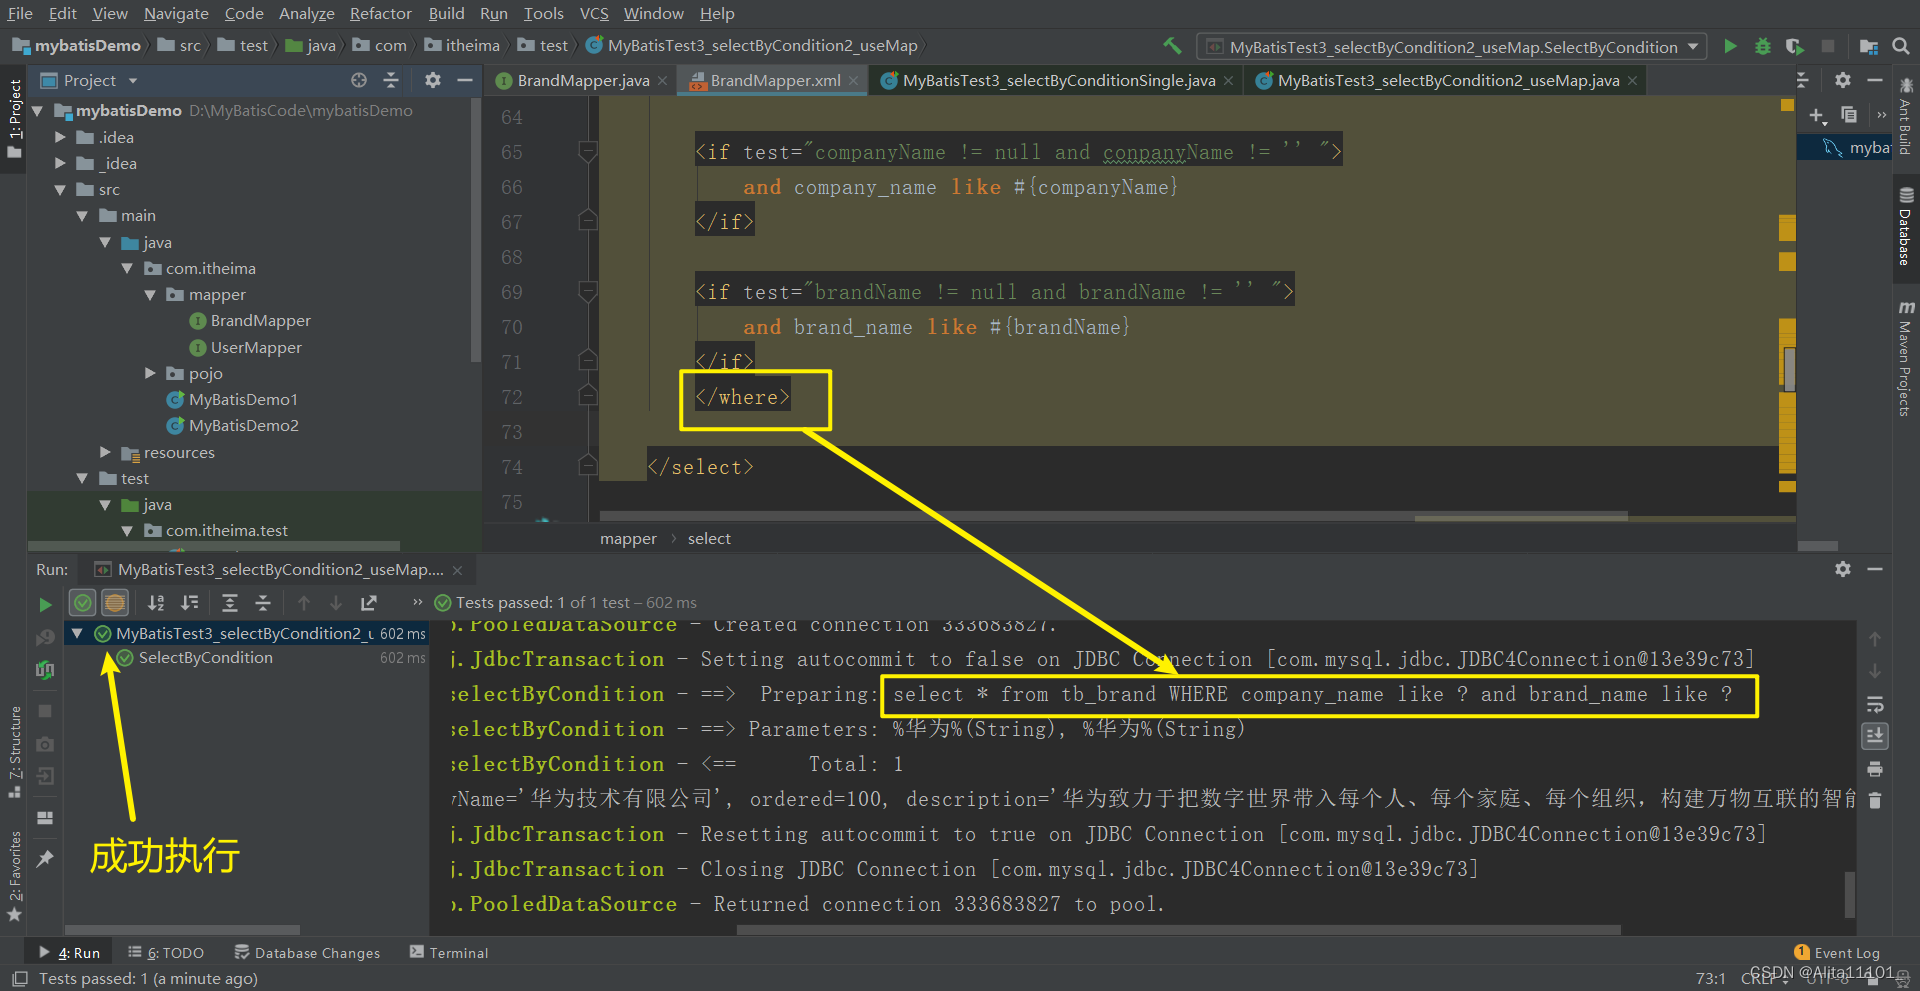
Task: Toggle Show Ignored tests filter
Action: coord(115,603)
